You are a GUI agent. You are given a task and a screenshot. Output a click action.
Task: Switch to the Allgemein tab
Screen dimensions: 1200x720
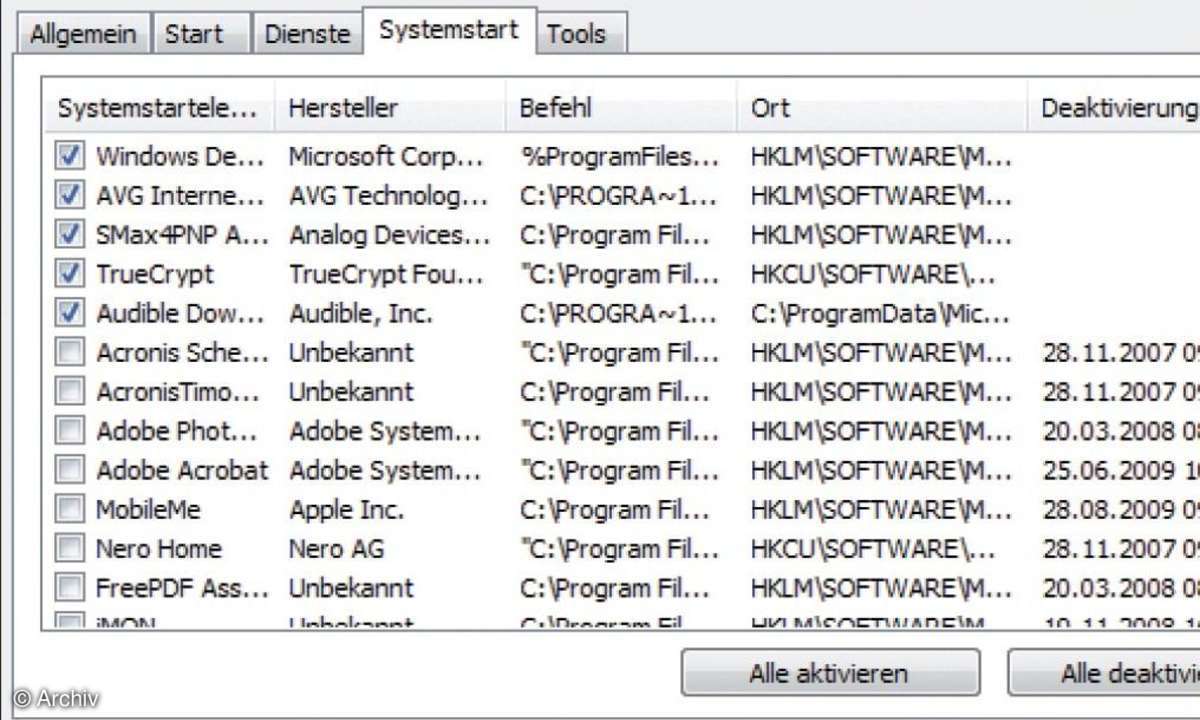[x=83, y=34]
